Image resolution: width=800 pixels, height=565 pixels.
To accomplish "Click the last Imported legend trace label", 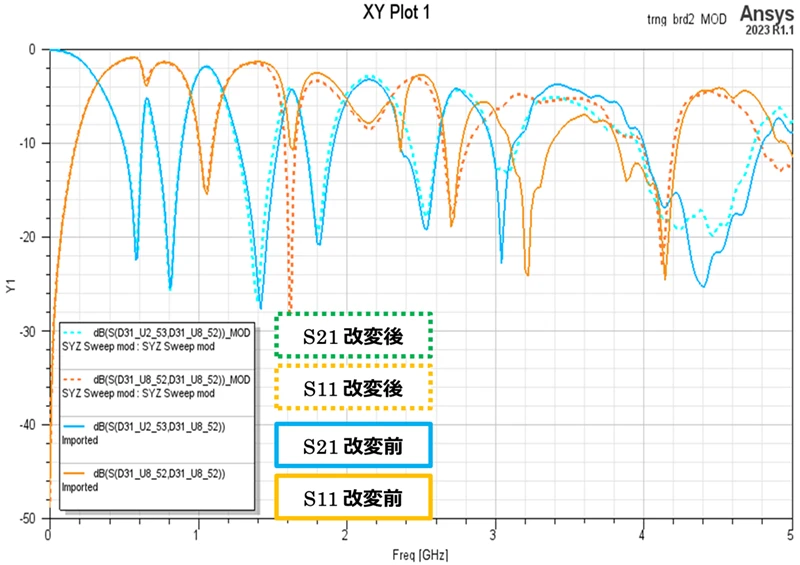I will pyautogui.click(x=80, y=487).
